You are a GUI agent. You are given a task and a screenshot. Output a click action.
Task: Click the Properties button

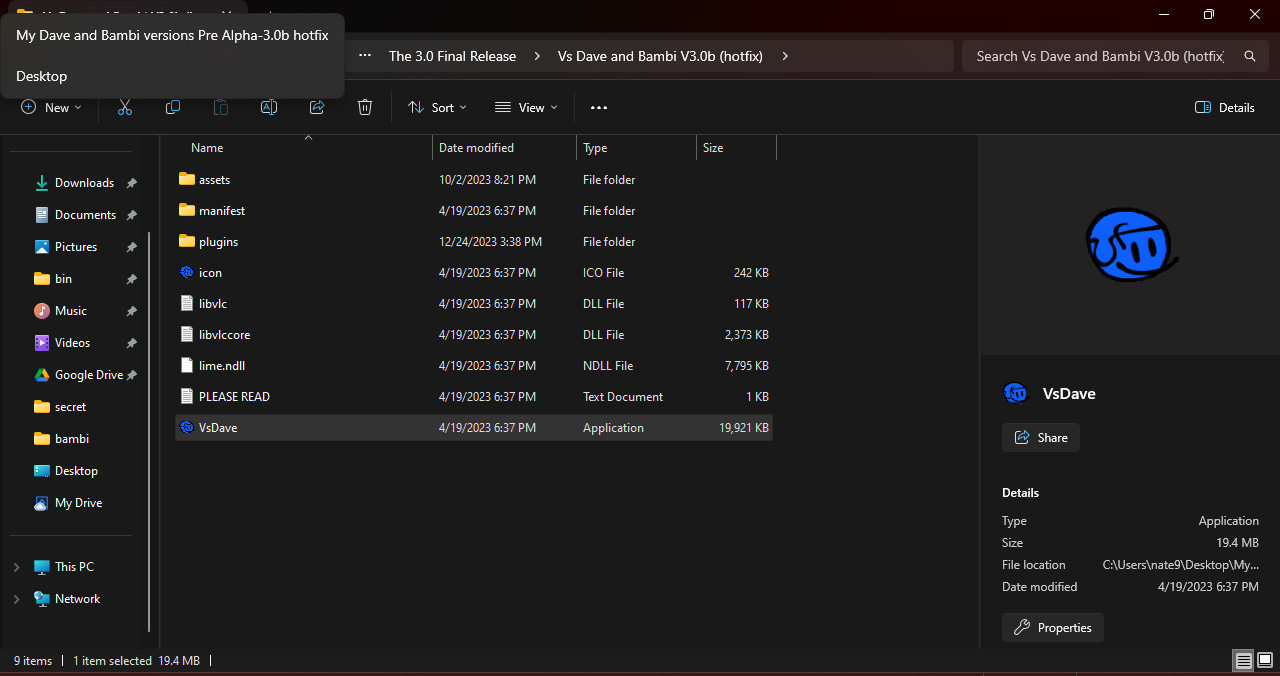click(x=1052, y=627)
